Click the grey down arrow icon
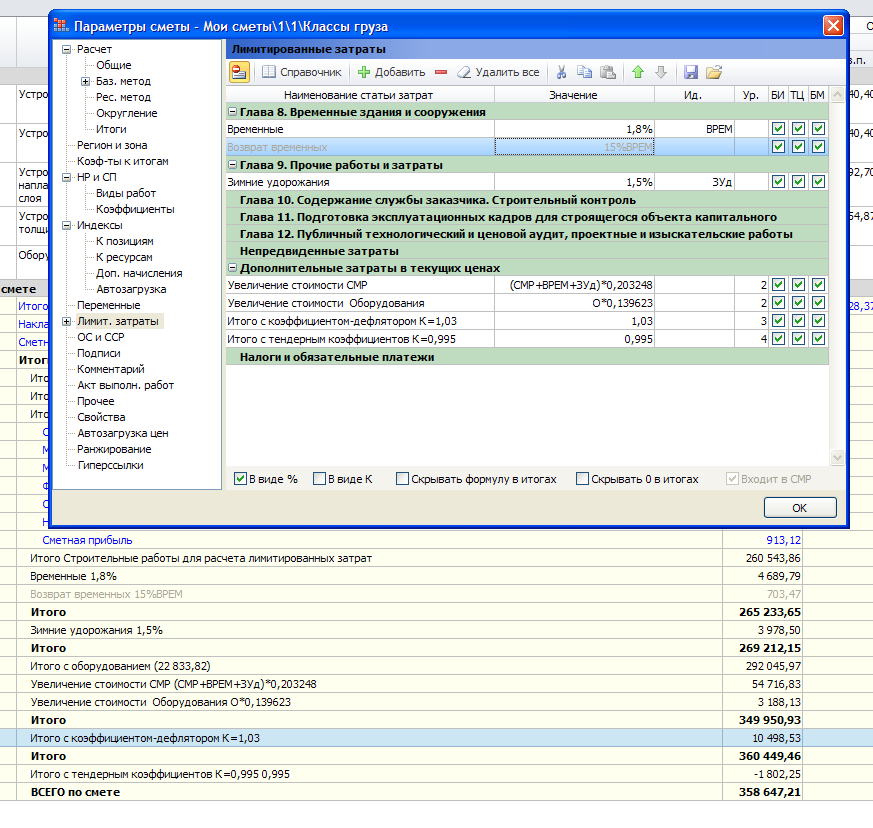 pyautogui.click(x=660, y=72)
